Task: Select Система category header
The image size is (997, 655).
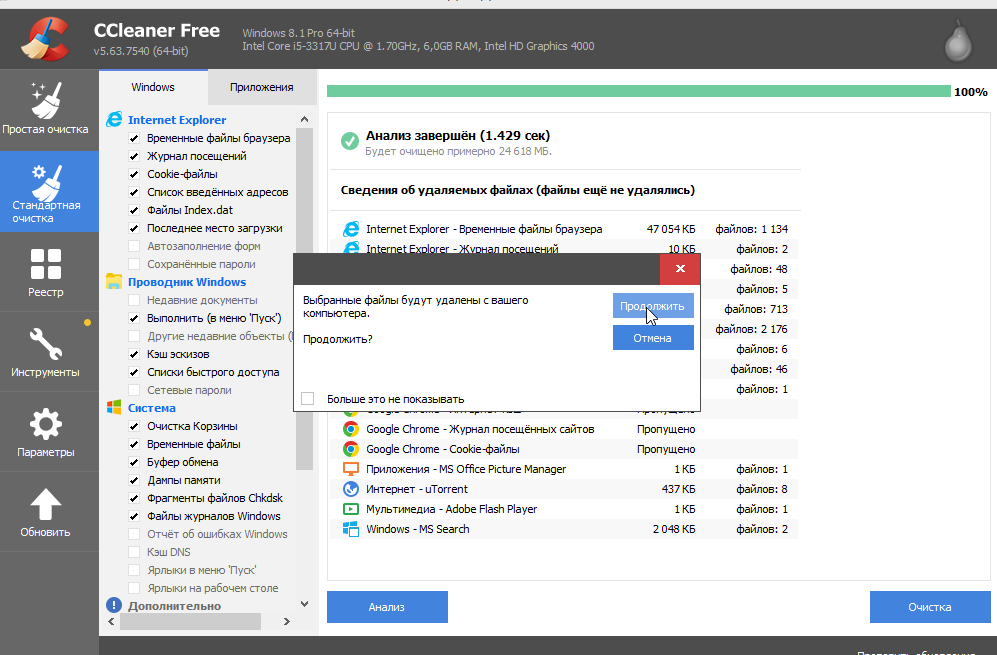Action: coord(152,408)
